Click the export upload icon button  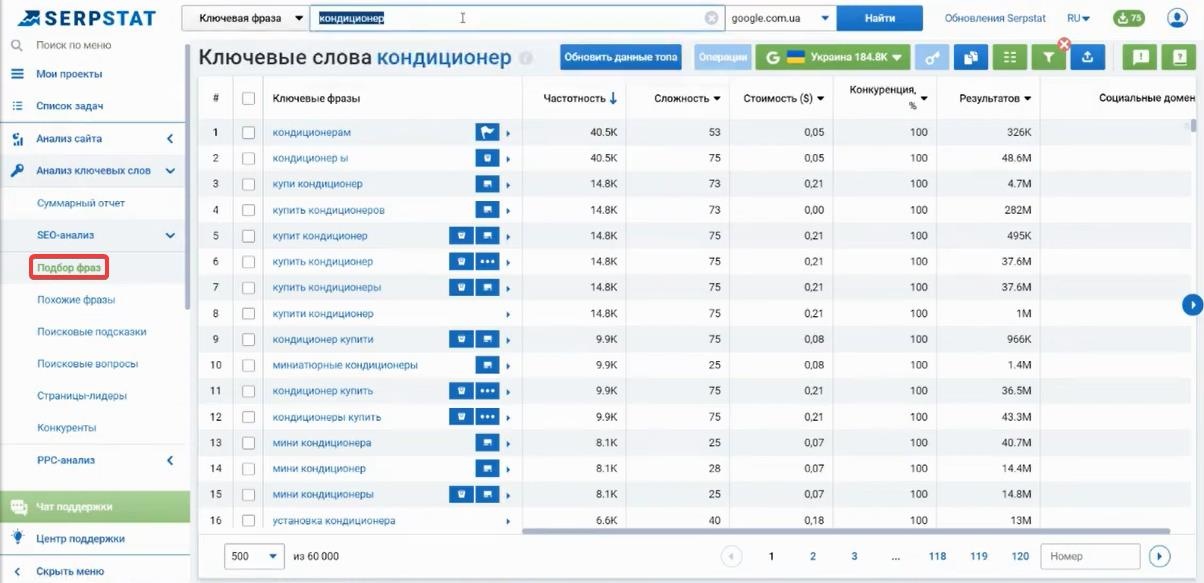click(x=1087, y=57)
